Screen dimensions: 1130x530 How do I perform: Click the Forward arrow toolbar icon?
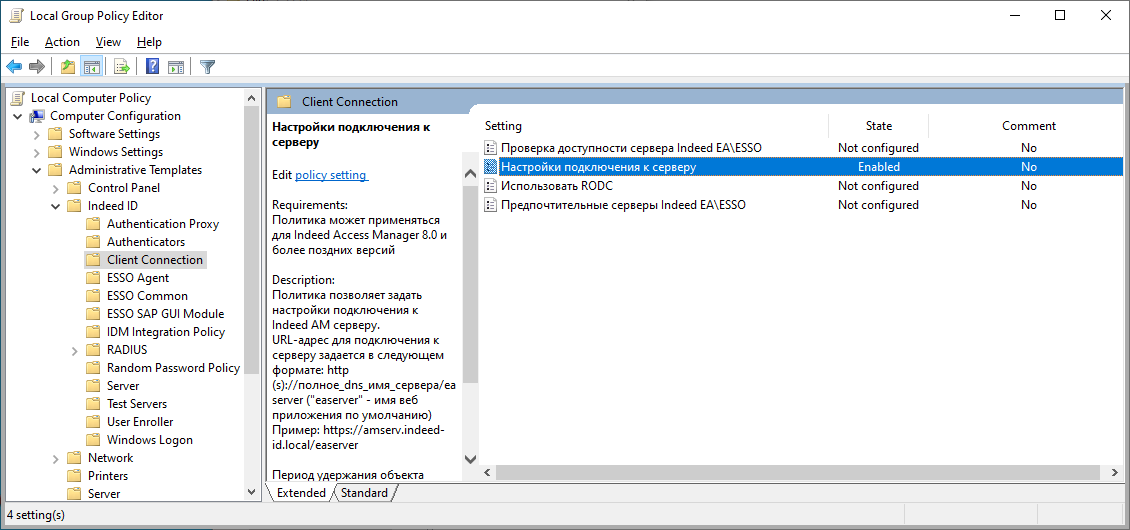37,67
